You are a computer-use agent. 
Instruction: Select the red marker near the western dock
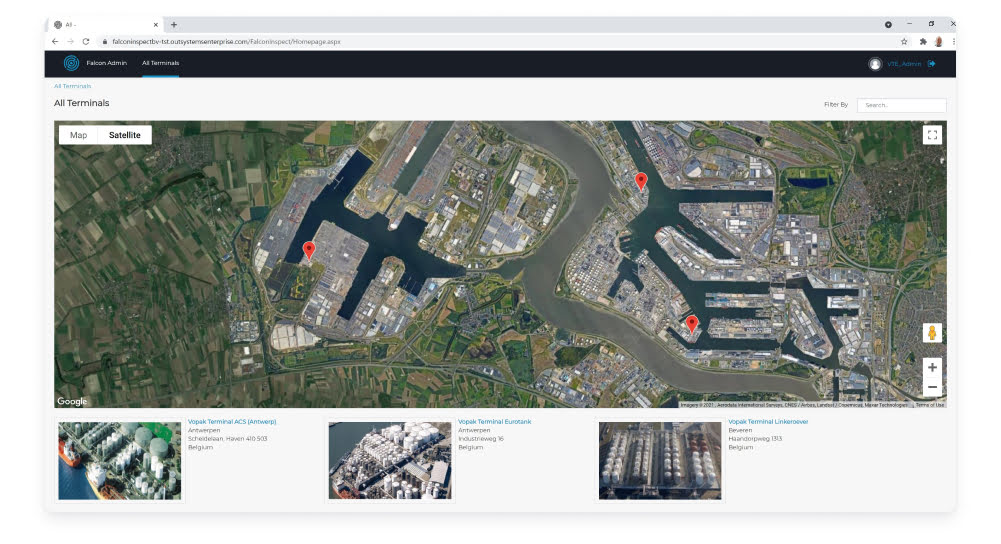point(309,250)
